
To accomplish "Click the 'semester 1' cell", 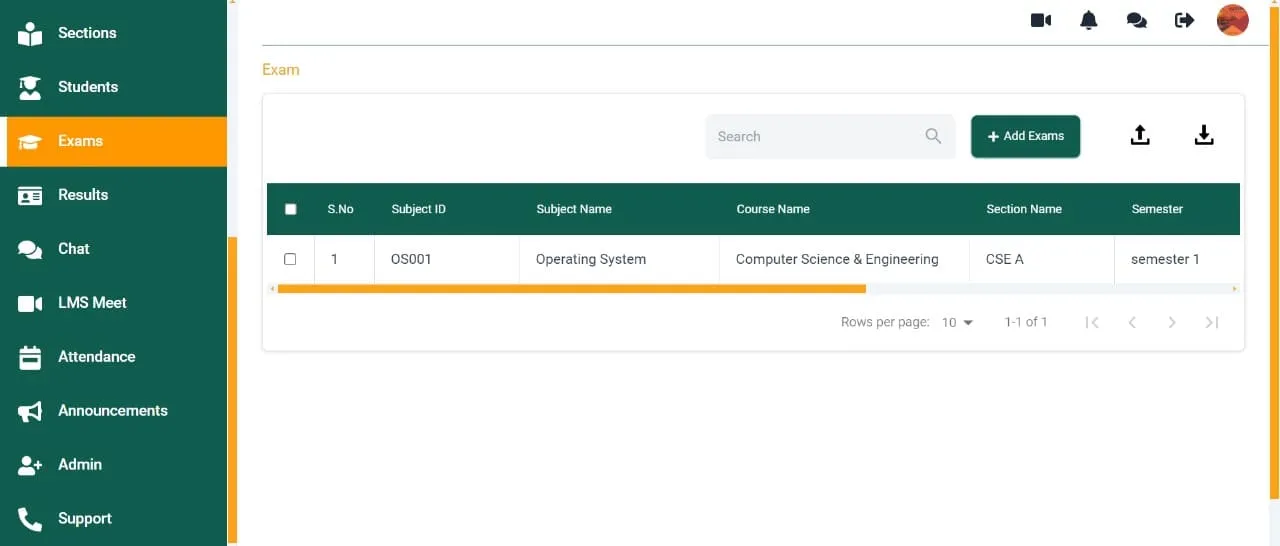I will tap(1177, 259).
